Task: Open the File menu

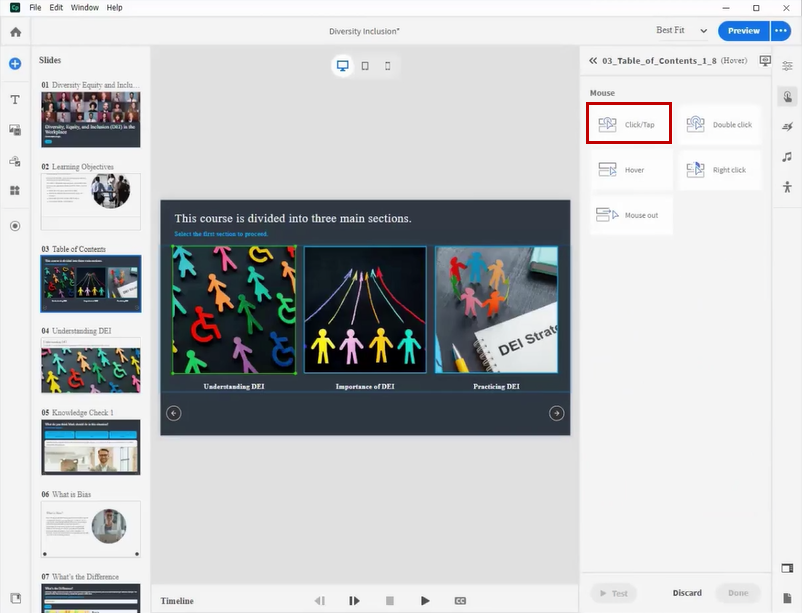Action: click(35, 8)
